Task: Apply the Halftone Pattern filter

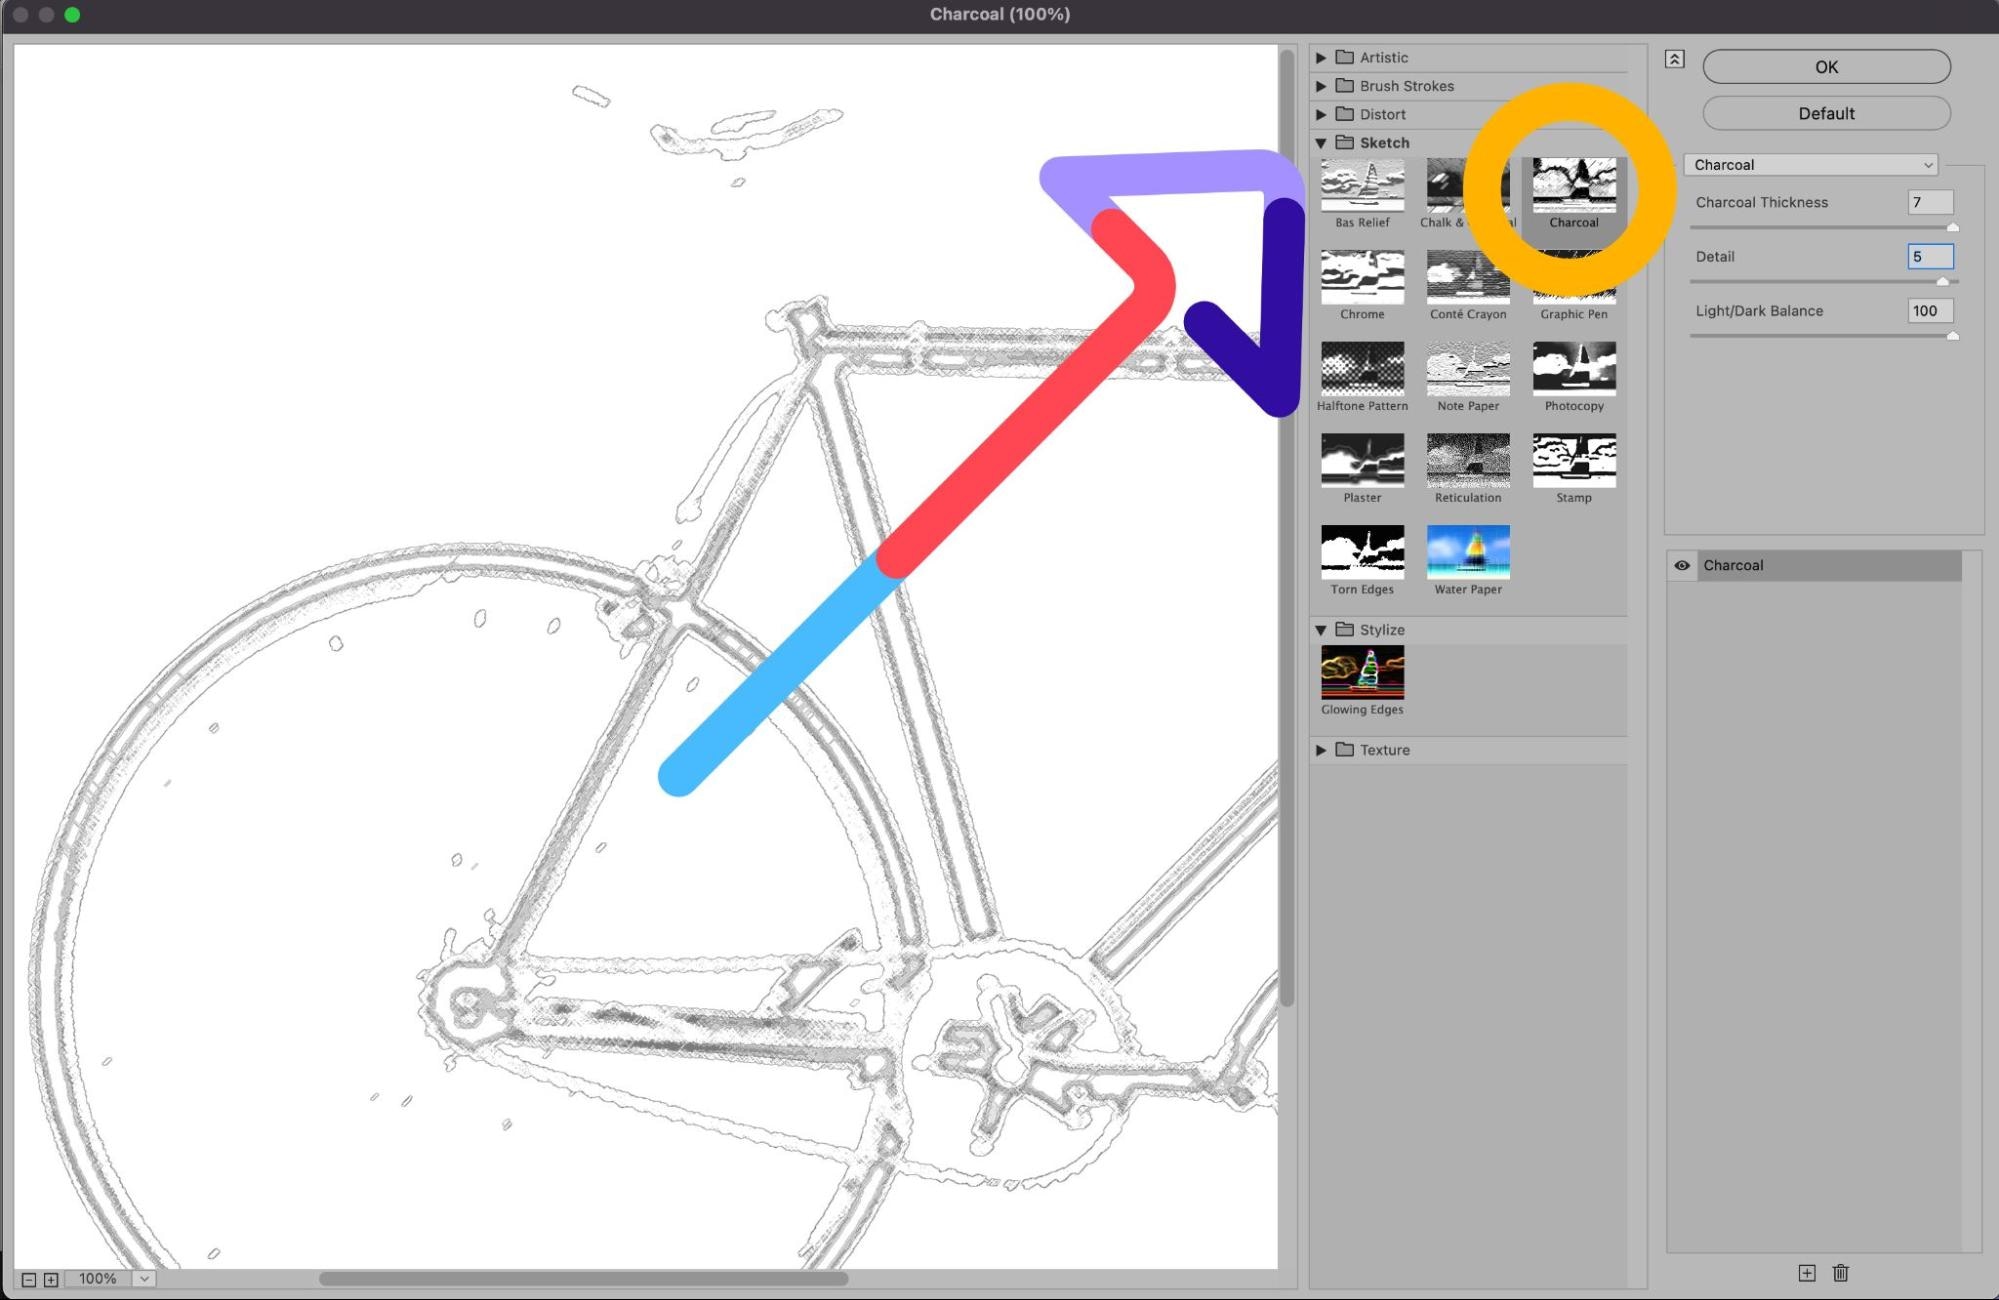Action: click(1362, 369)
